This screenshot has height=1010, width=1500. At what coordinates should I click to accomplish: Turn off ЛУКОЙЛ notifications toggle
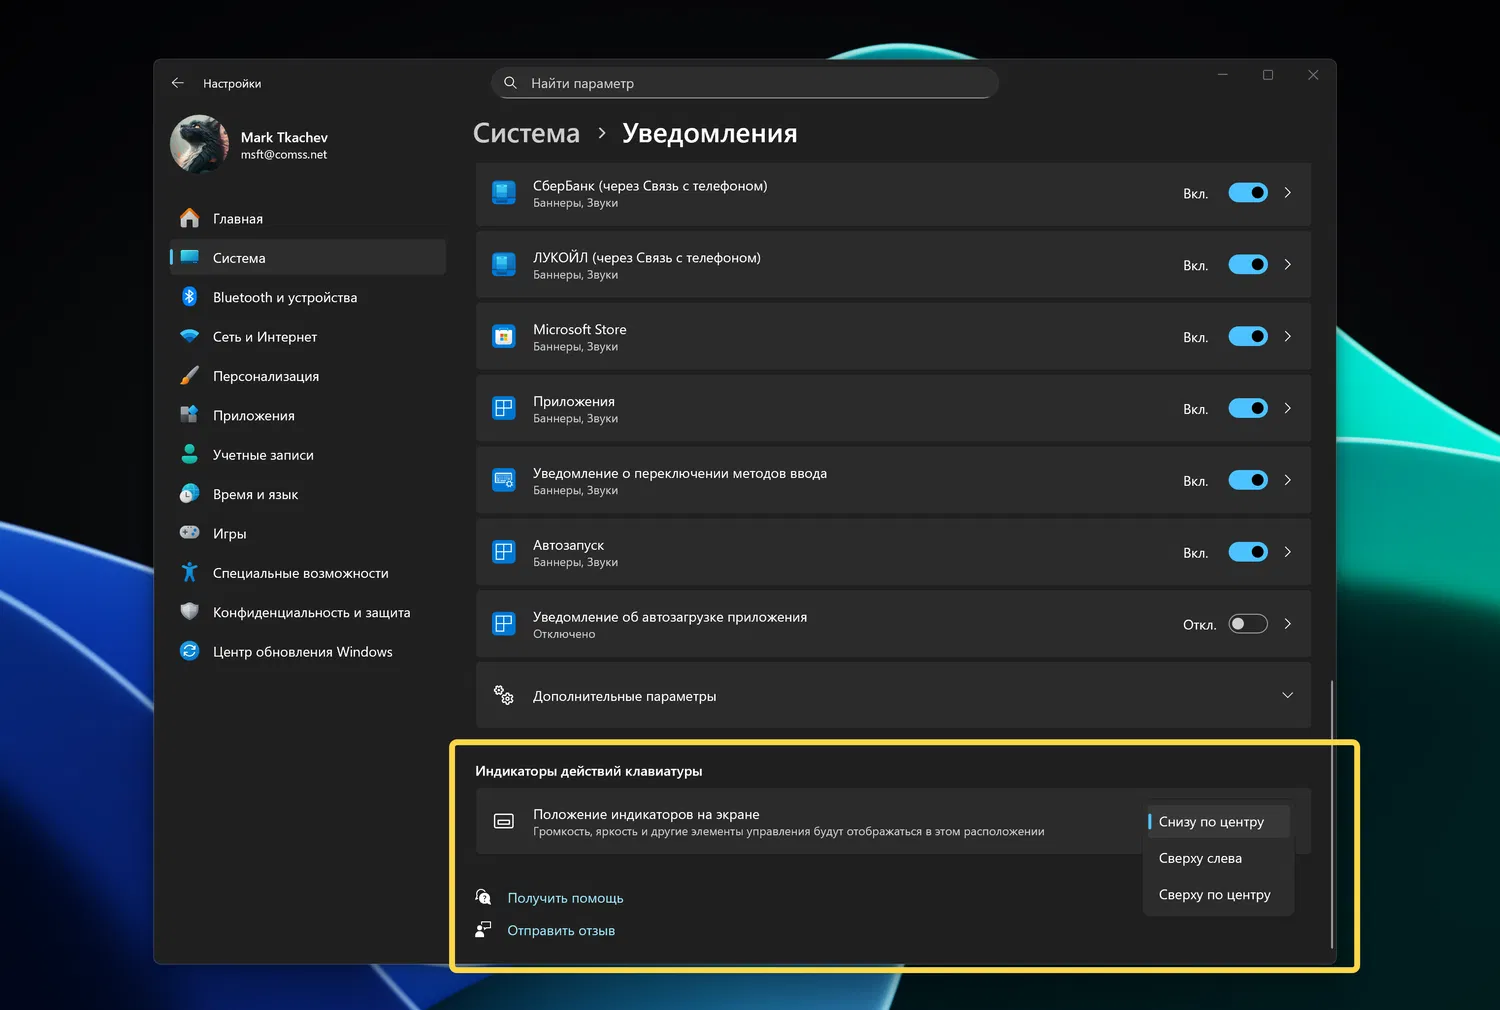[x=1248, y=265]
